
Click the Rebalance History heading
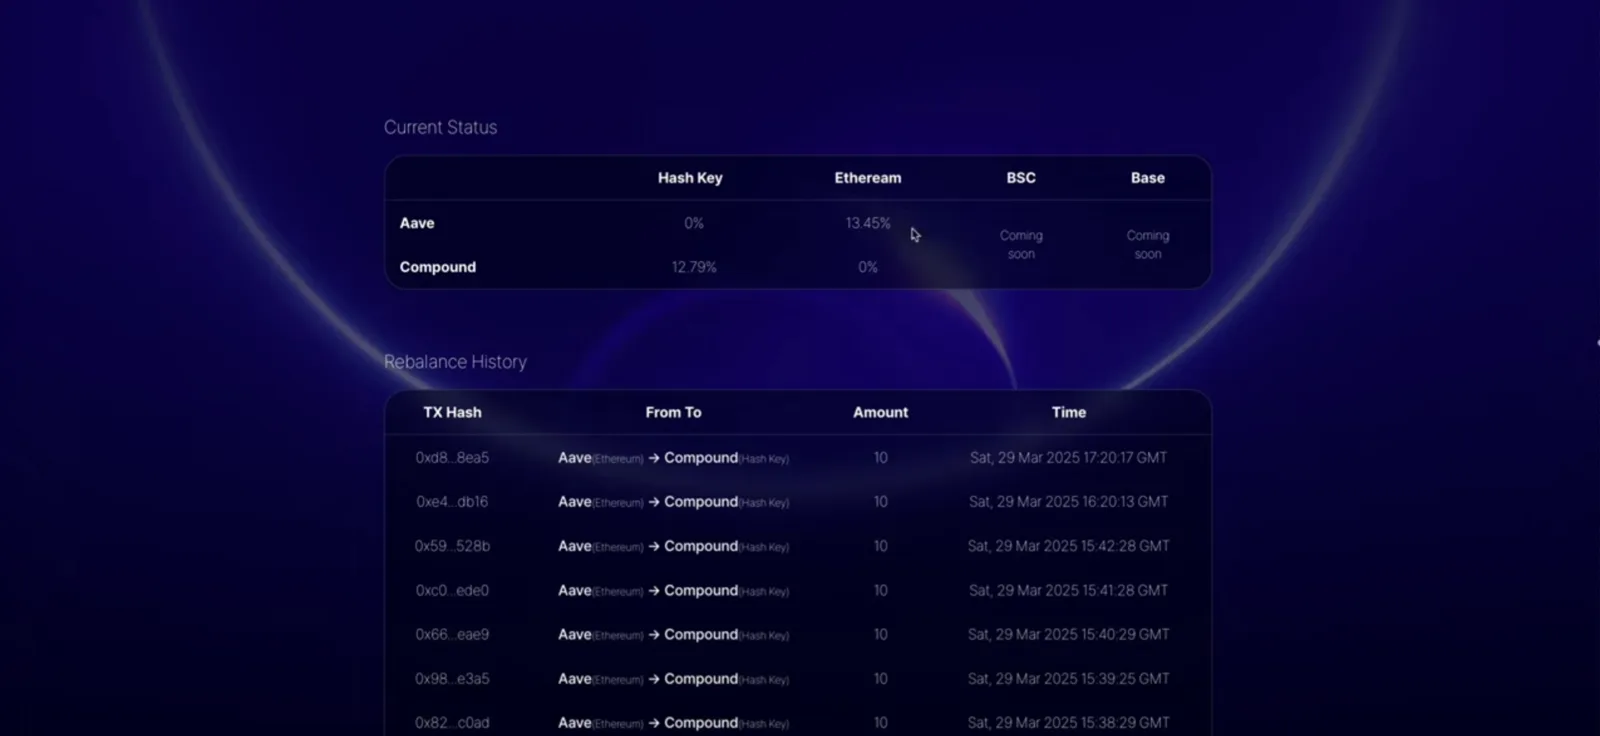(455, 362)
